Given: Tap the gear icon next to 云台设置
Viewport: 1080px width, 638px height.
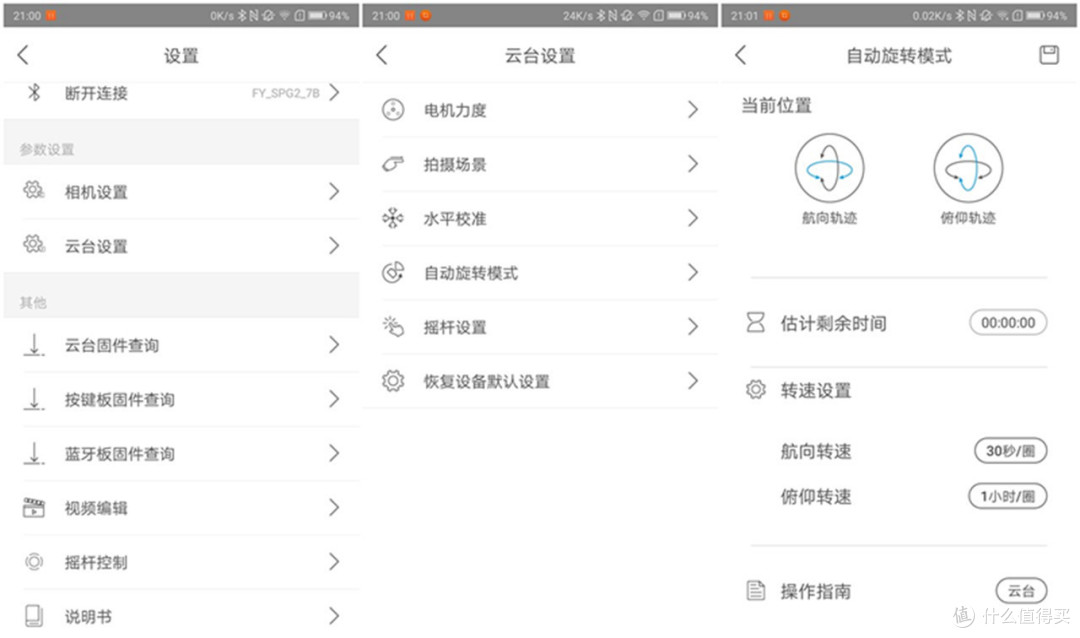Looking at the screenshot, I should pyautogui.click(x=34, y=245).
